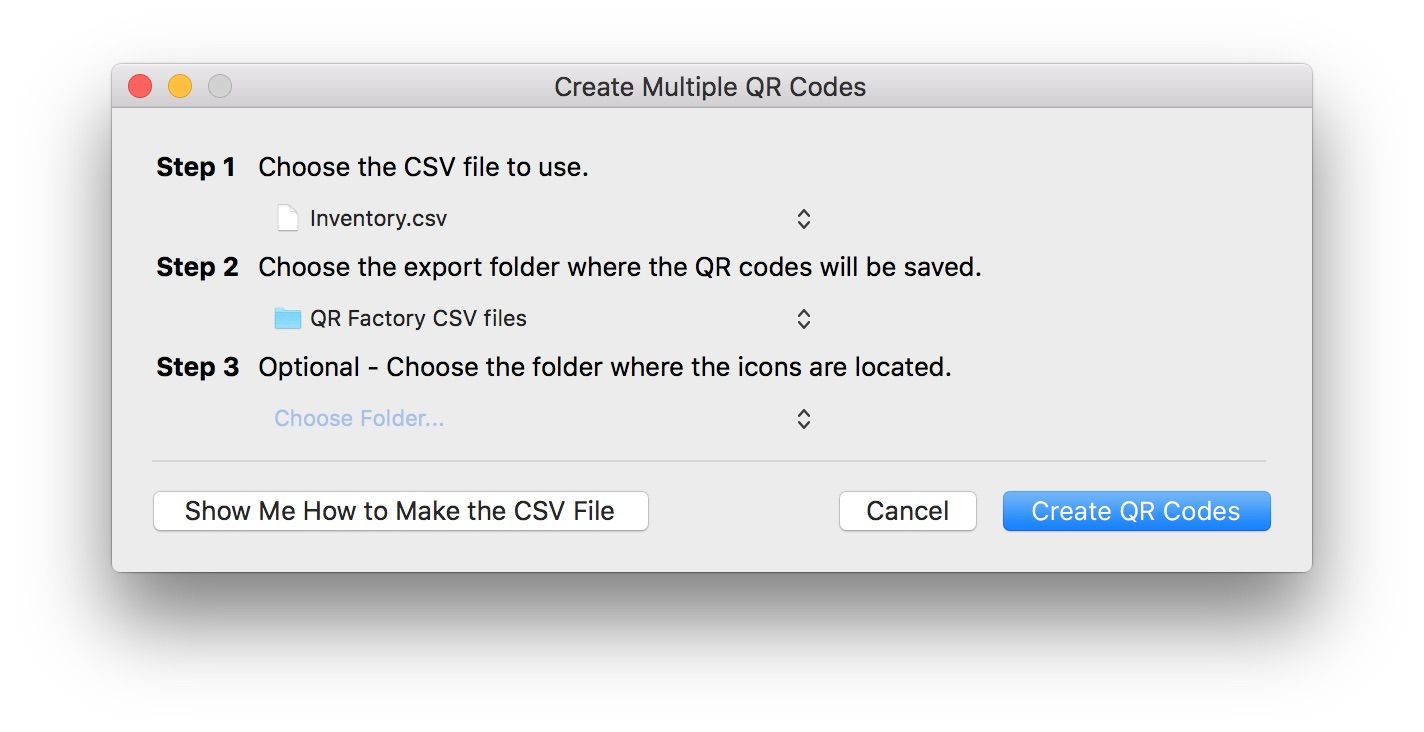The image size is (1424, 732).
Task: Open Show Me How to Make the CSV File
Action: (400, 511)
